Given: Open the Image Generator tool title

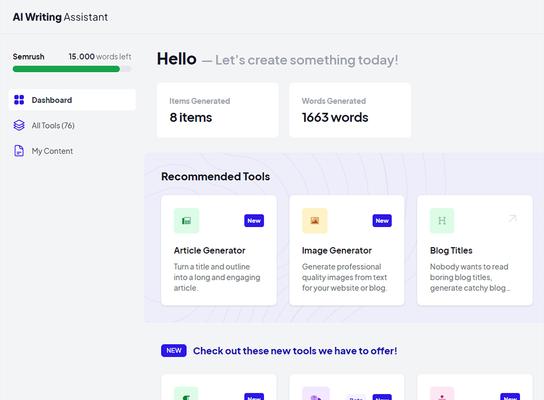Looking at the screenshot, I should pos(337,250).
